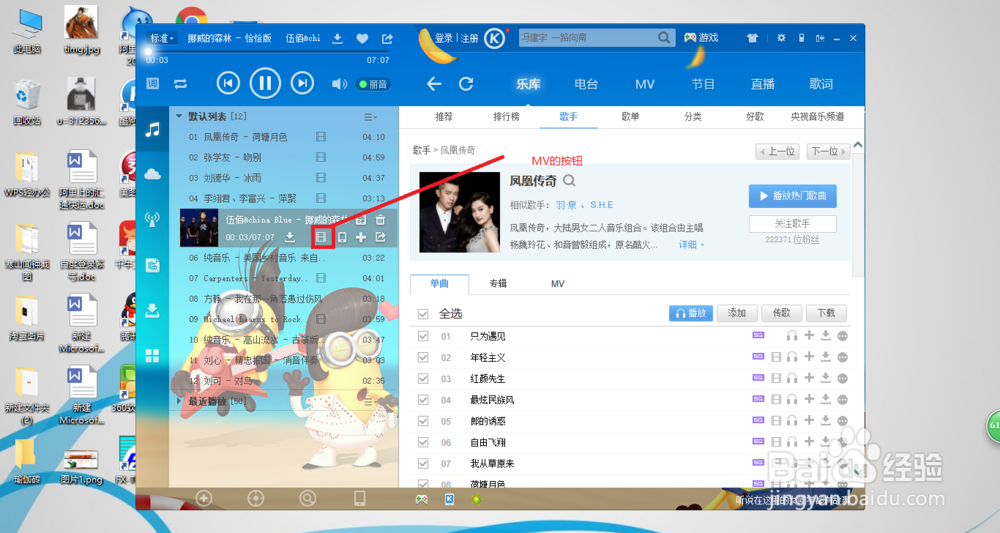Send playing 伍佰 song to phone icon
The width and height of the screenshot is (1000, 533).
(342, 237)
